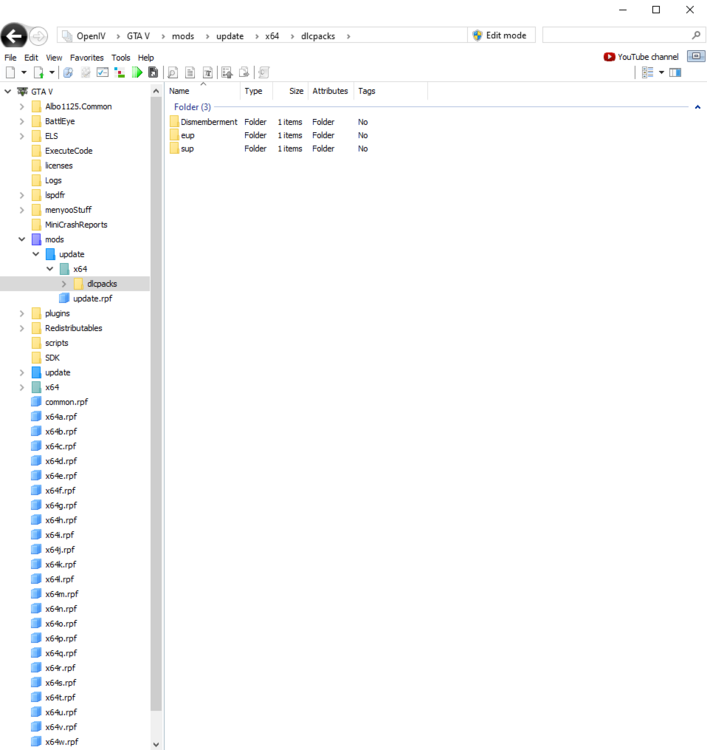Click the search magnifier icon
The image size is (707, 750).
[x=696, y=35]
